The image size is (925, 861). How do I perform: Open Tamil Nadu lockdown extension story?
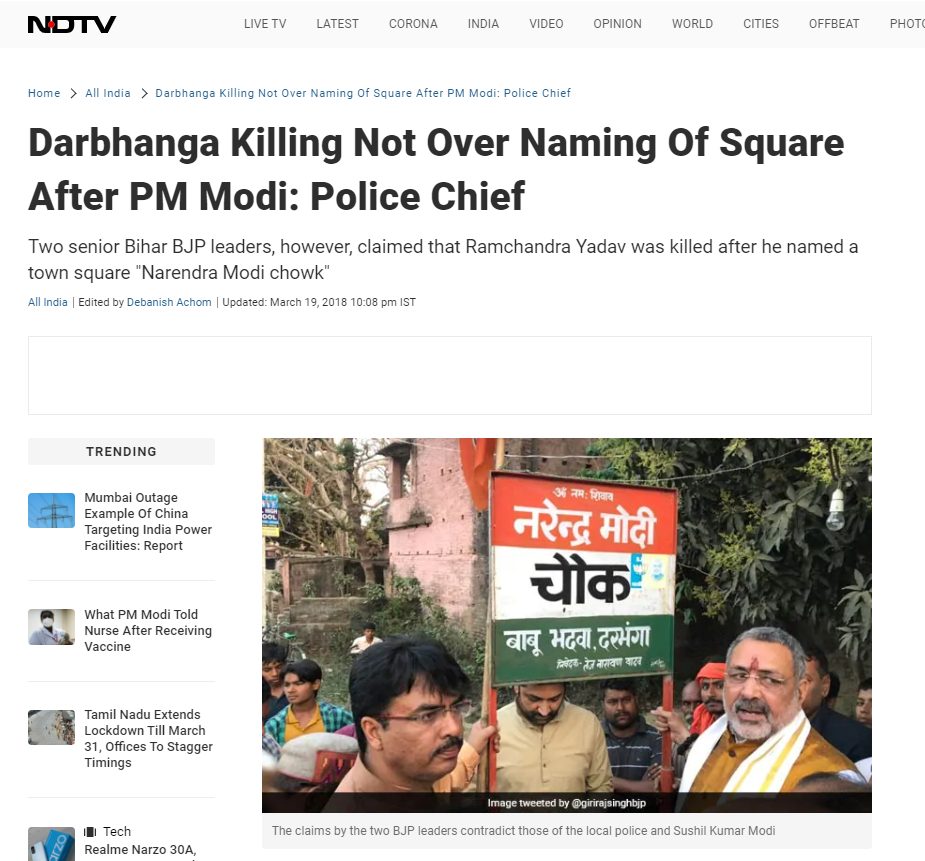pyautogui.click(x=149, y=738)
